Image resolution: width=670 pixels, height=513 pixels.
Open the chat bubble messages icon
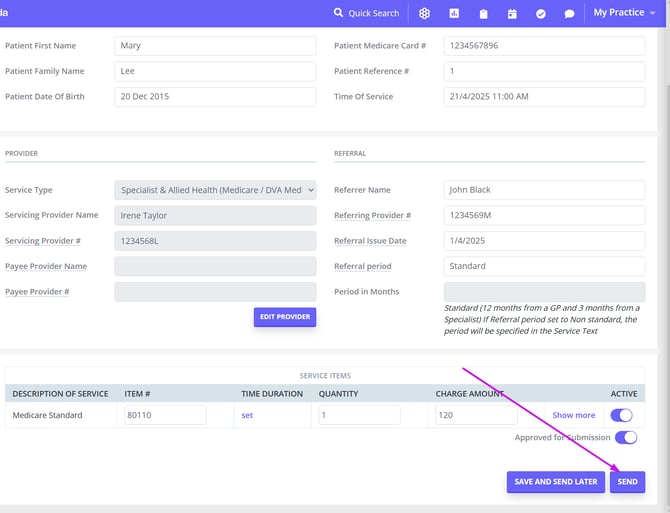coord(569,13)
